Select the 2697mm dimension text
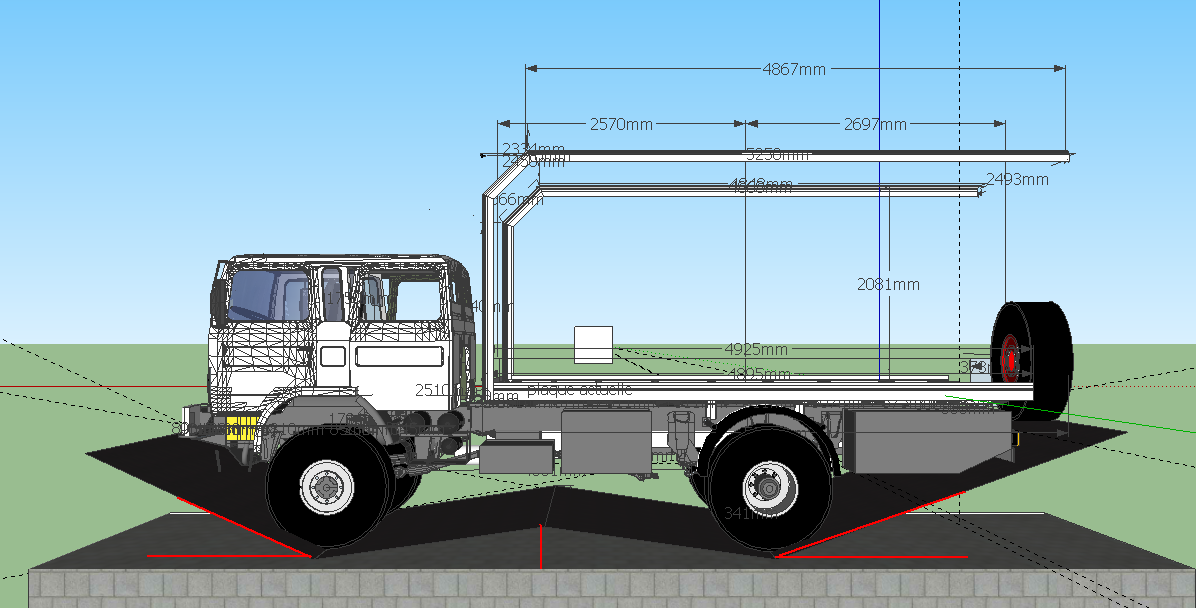Viewport: 1196px width, 608px height. tap(875, 125)
